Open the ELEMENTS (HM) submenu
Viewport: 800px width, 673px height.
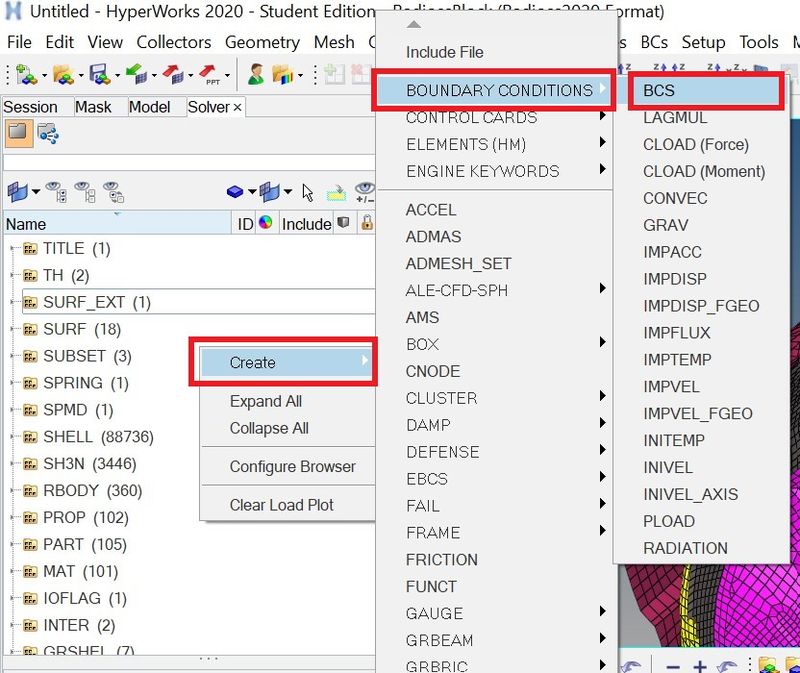click(482, 144)
